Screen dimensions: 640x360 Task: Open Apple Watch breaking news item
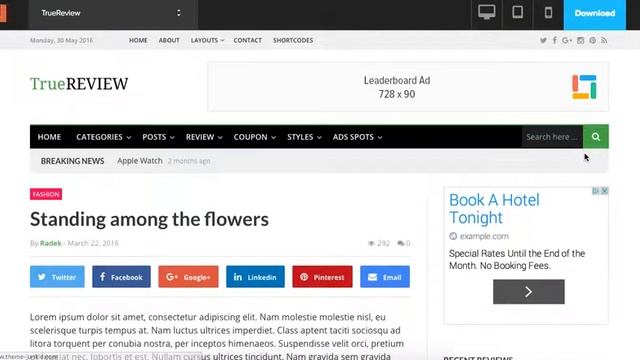point(140,161)
